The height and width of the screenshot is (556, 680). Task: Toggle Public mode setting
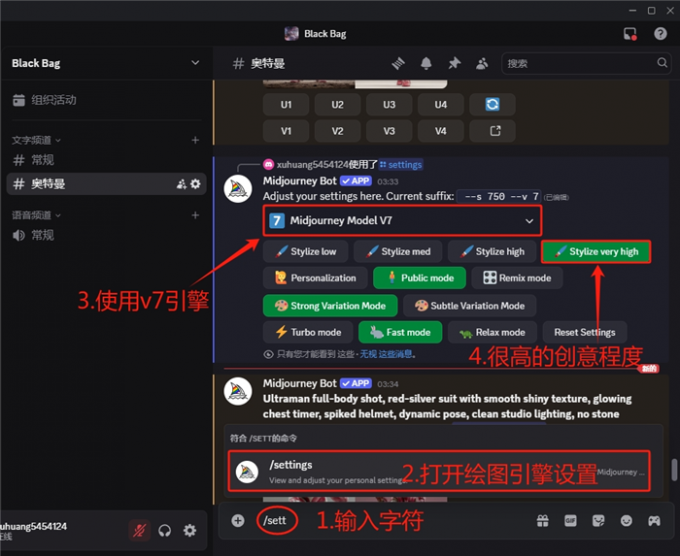click(x=419, y=278)
